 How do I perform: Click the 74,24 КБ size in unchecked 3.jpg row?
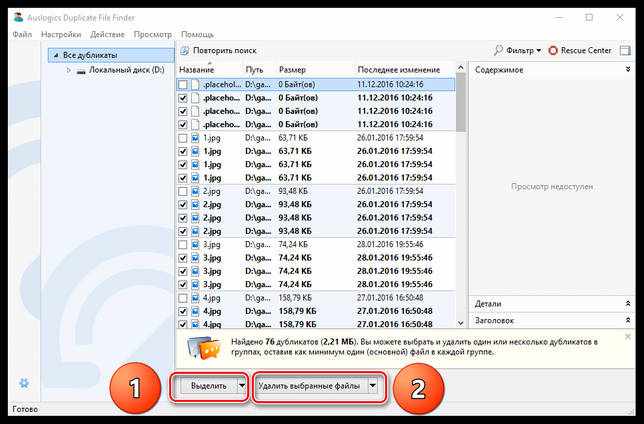(x=293, y=245)
